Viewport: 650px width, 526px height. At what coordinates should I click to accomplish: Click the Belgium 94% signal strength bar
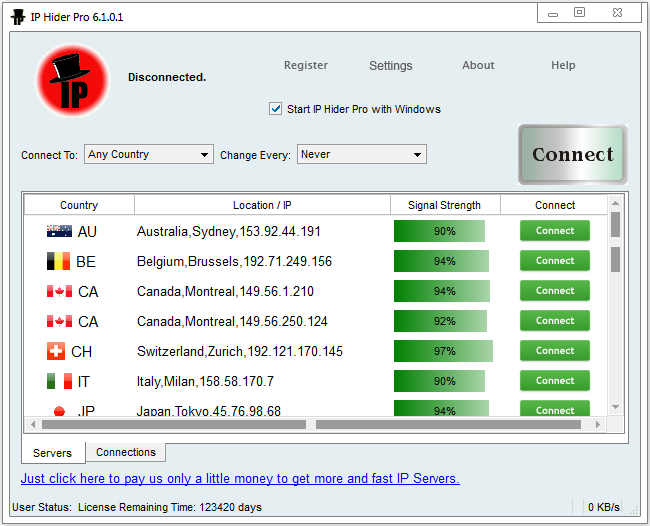(441, 261)
